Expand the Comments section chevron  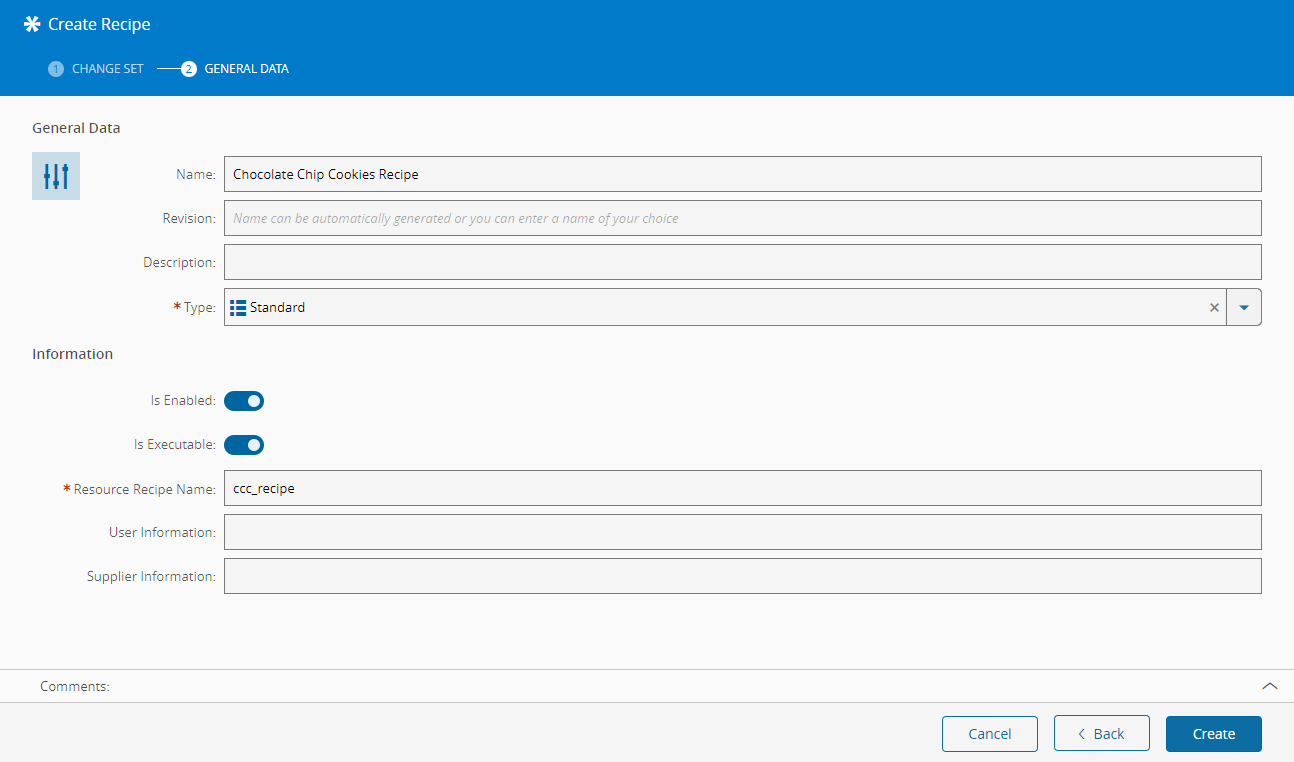click(x=1269, y=686)
